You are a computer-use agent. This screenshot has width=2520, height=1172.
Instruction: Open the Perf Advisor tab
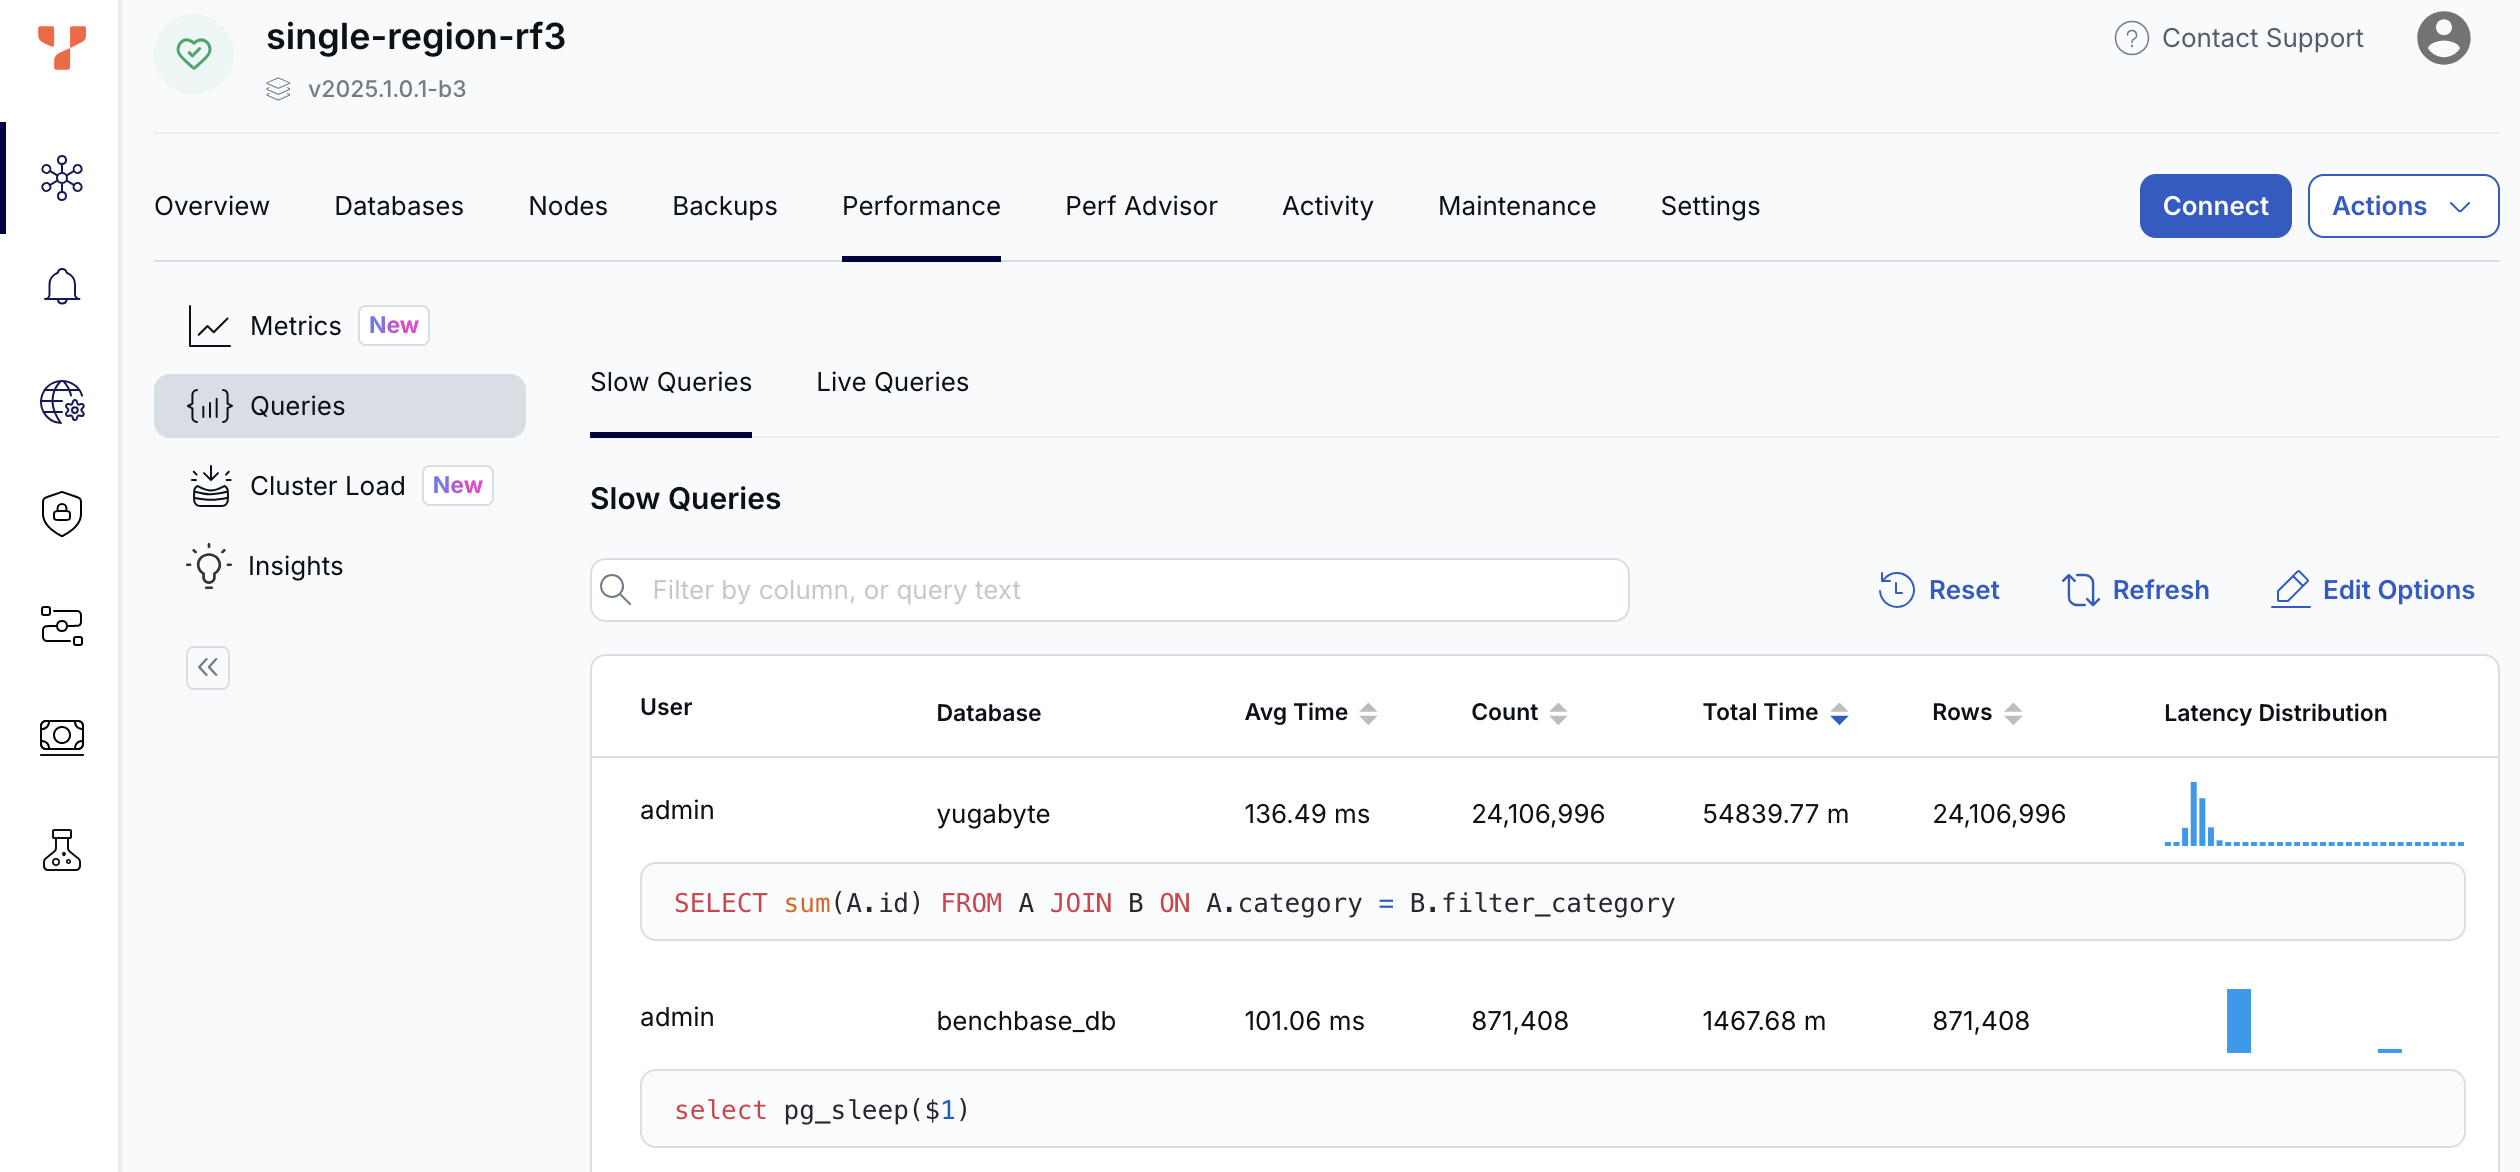click(1141, 206)
